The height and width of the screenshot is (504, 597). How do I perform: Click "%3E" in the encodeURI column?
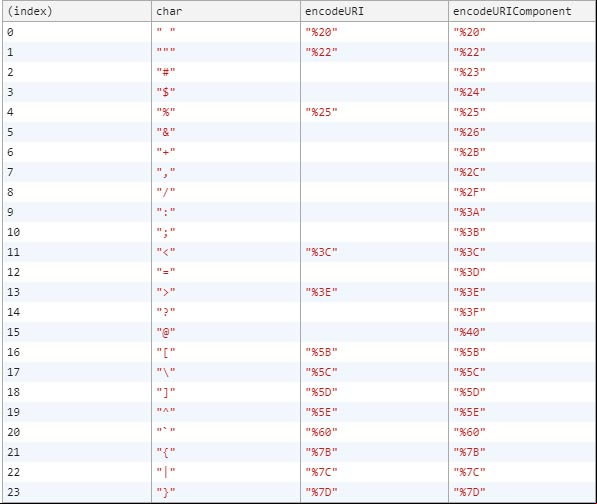[321, 292]
